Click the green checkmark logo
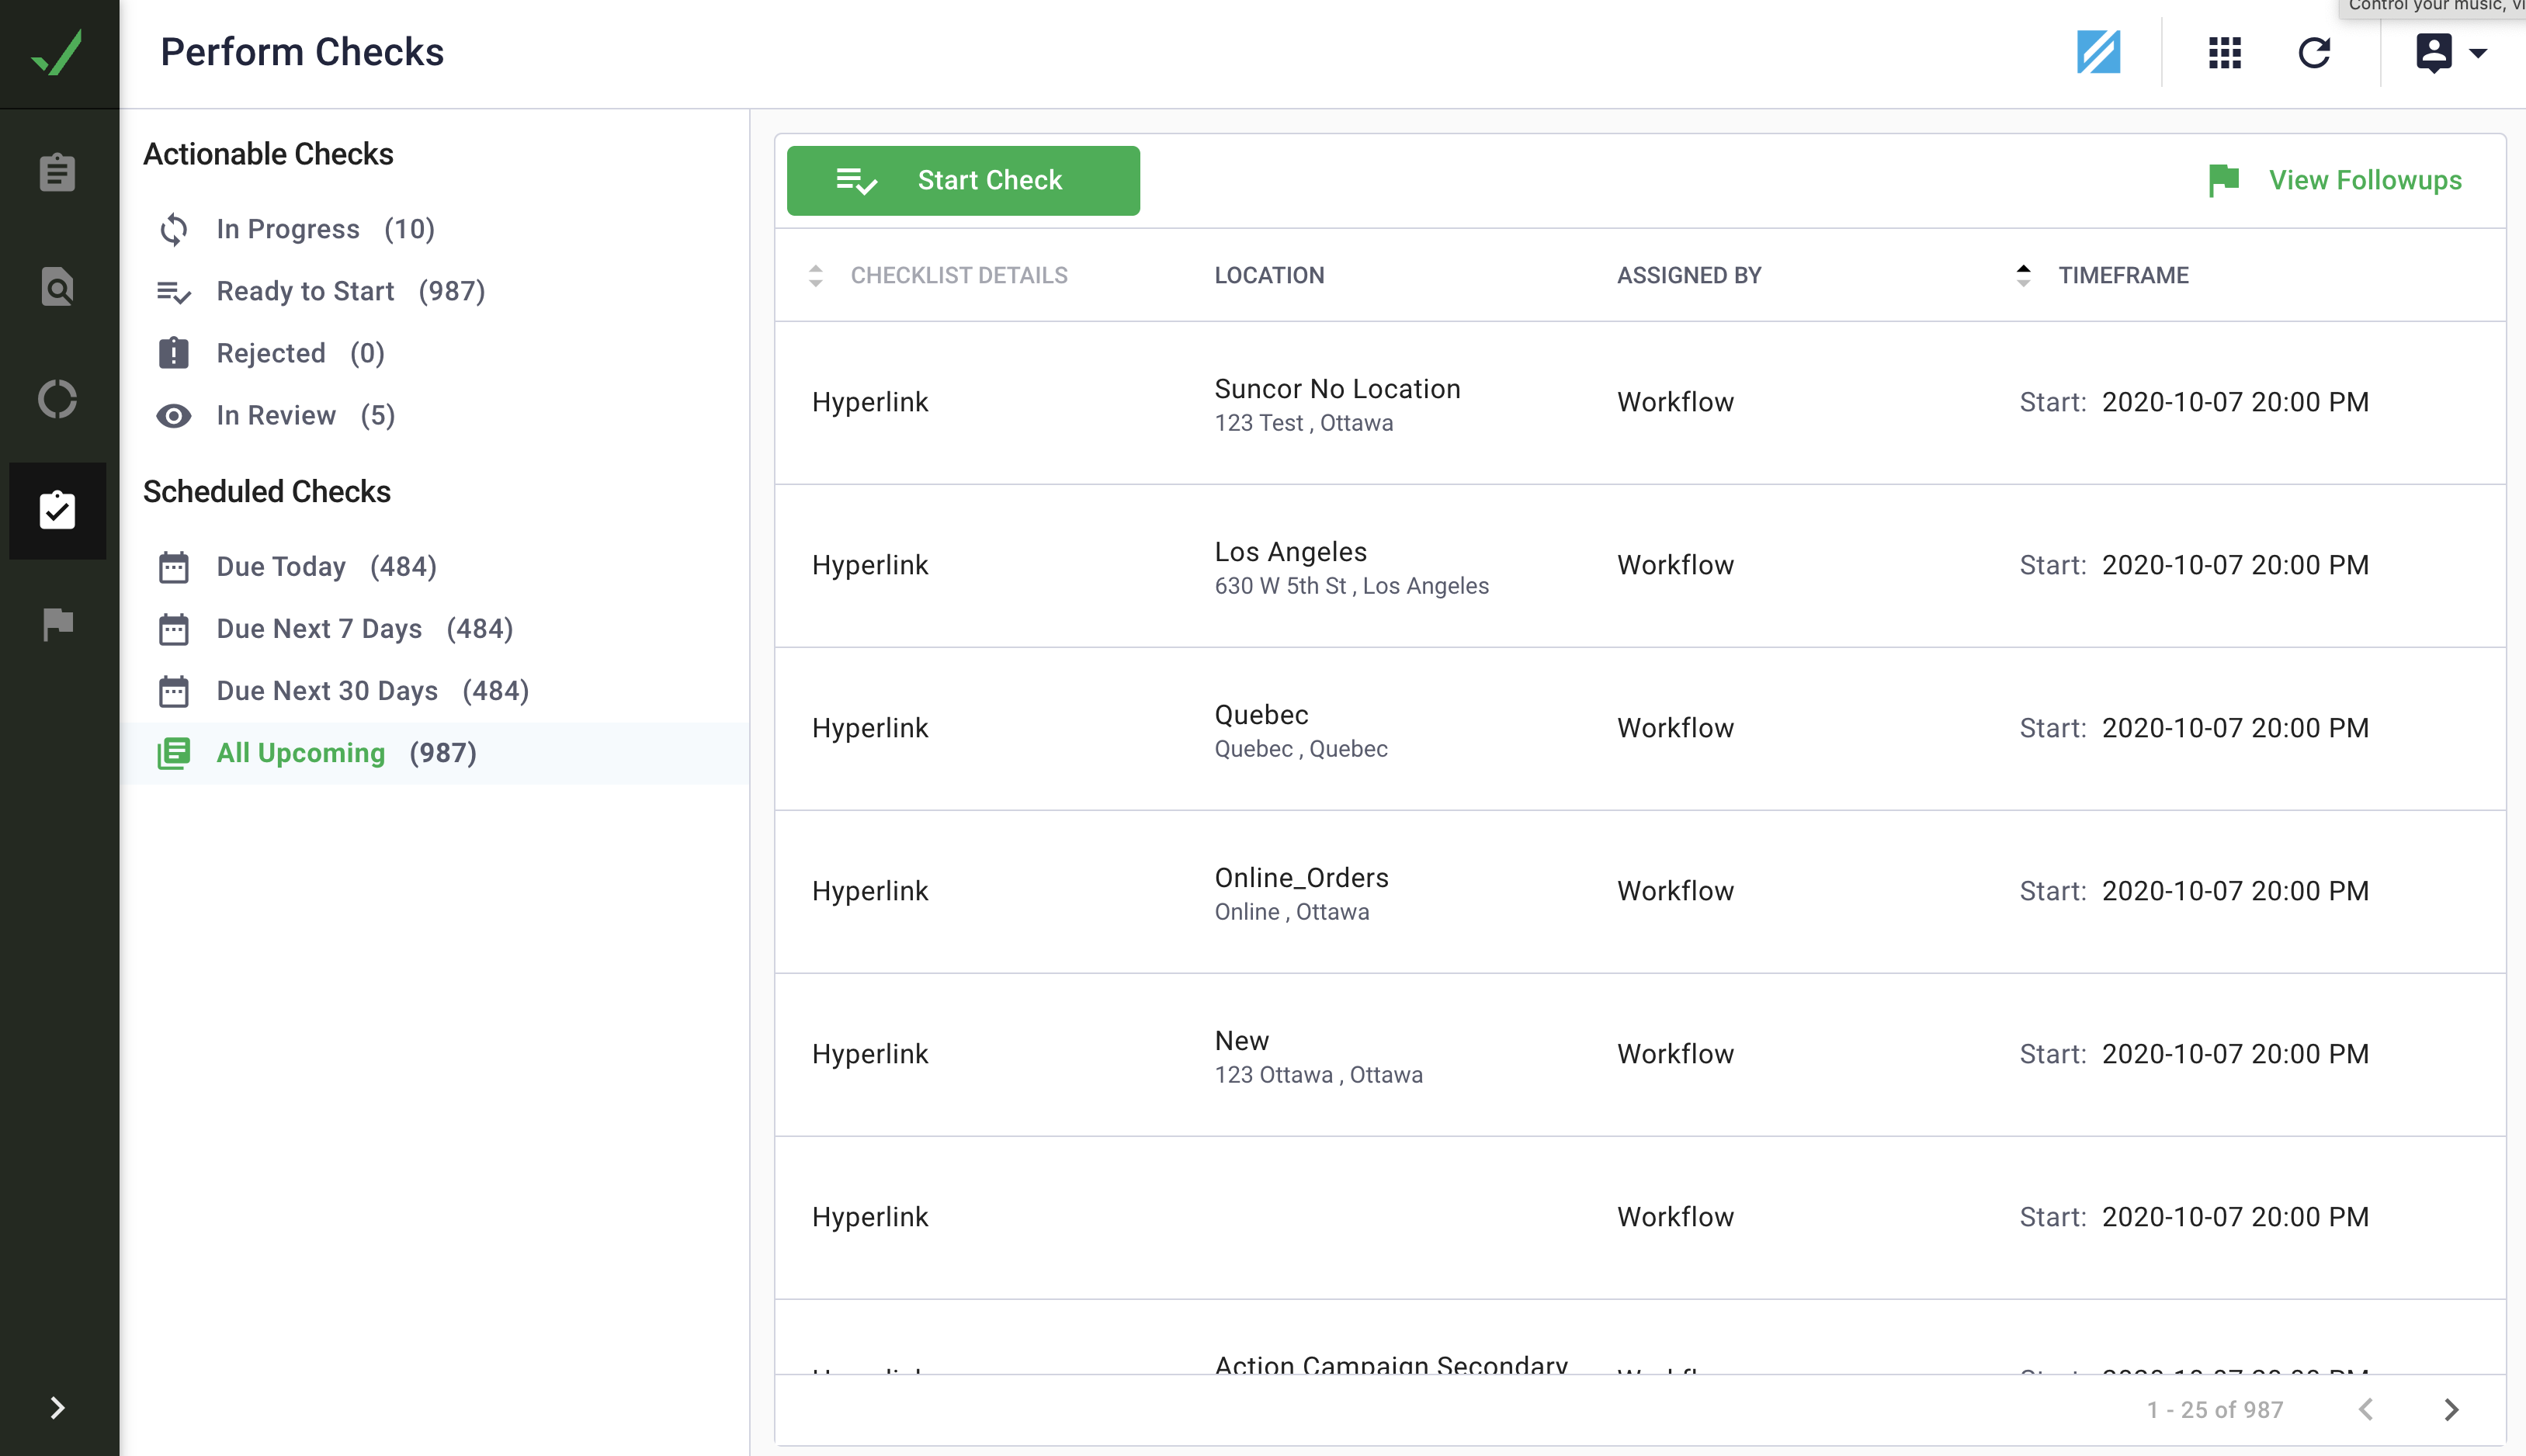 click(58, 52)
